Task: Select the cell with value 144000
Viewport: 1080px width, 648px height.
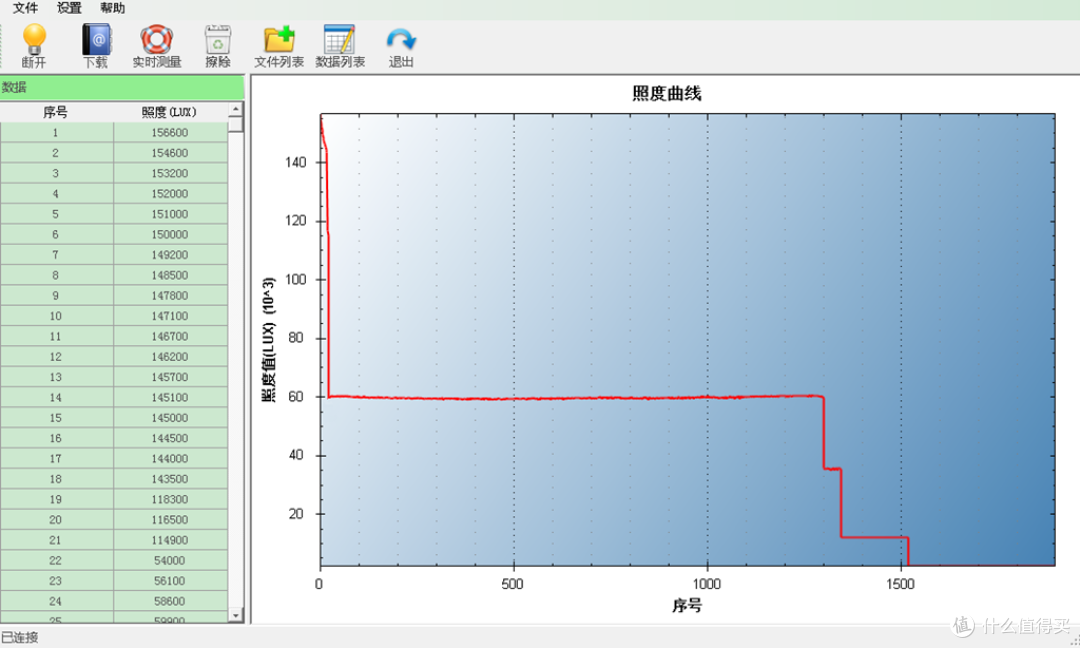Action: click(x=170, y=459)
